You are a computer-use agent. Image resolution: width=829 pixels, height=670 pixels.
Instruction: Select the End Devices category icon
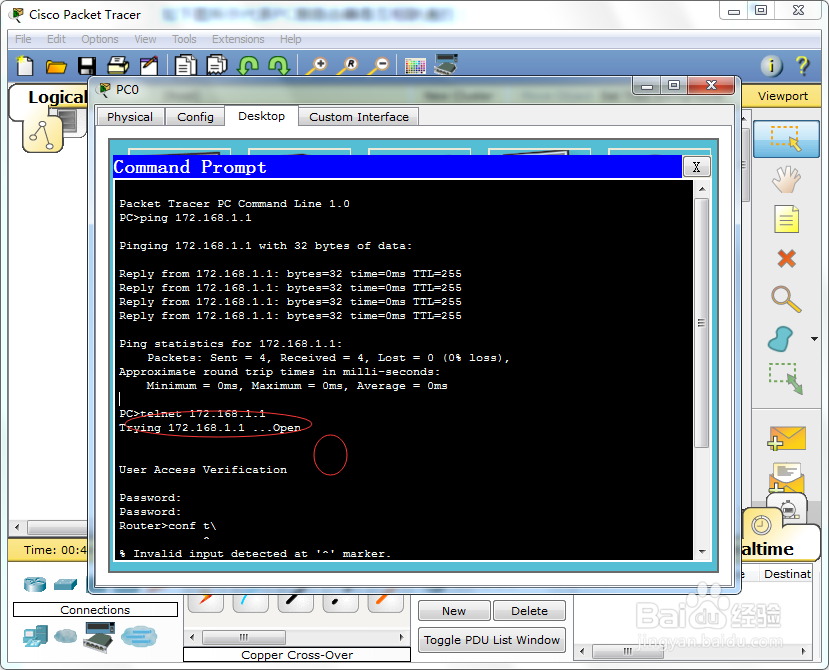coord(35,636)
